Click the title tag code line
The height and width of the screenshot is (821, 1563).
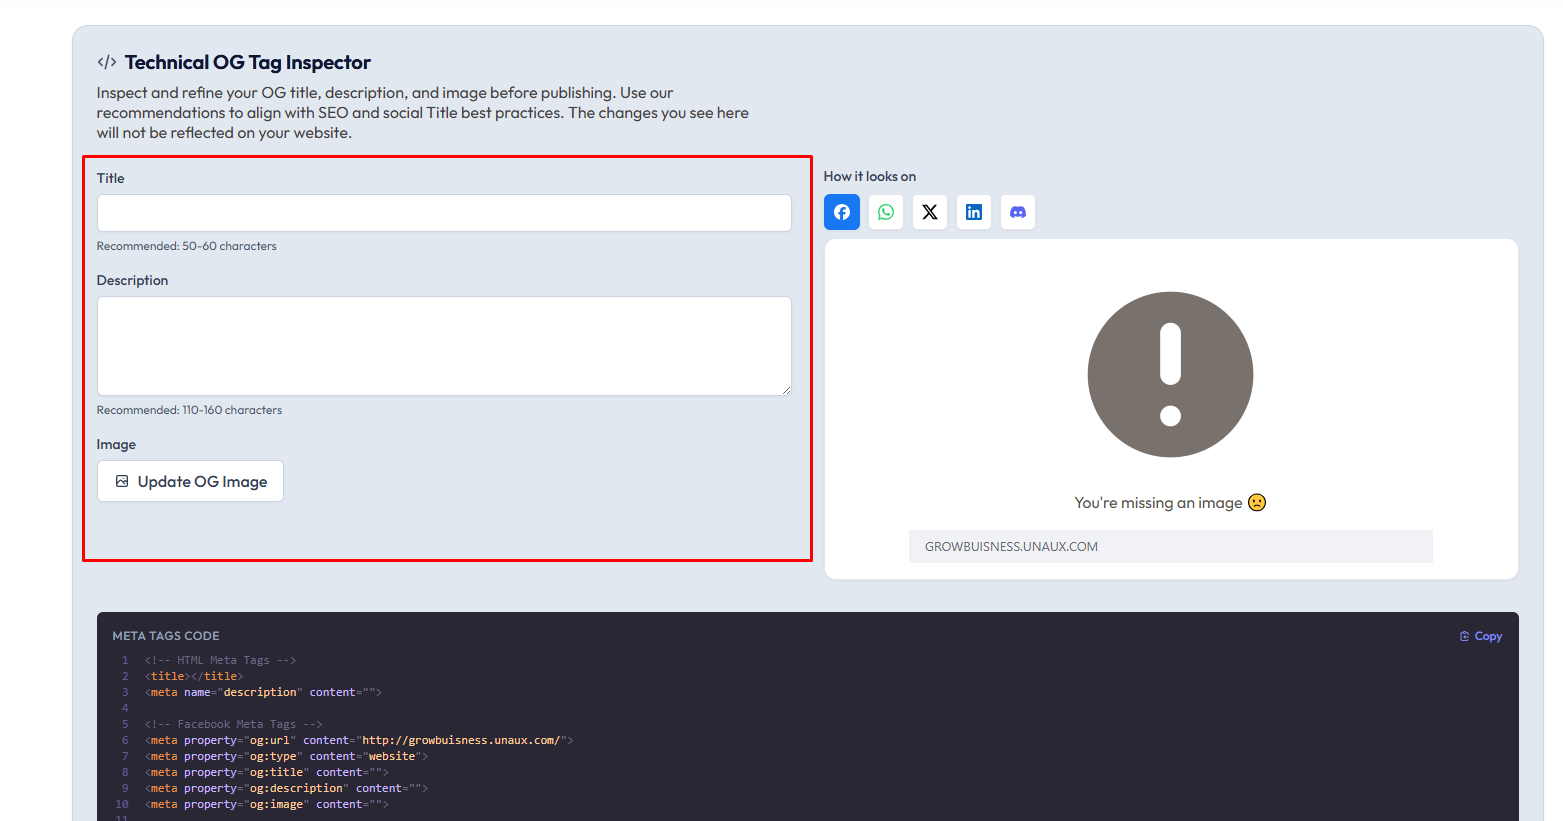[x=194, y=676]
